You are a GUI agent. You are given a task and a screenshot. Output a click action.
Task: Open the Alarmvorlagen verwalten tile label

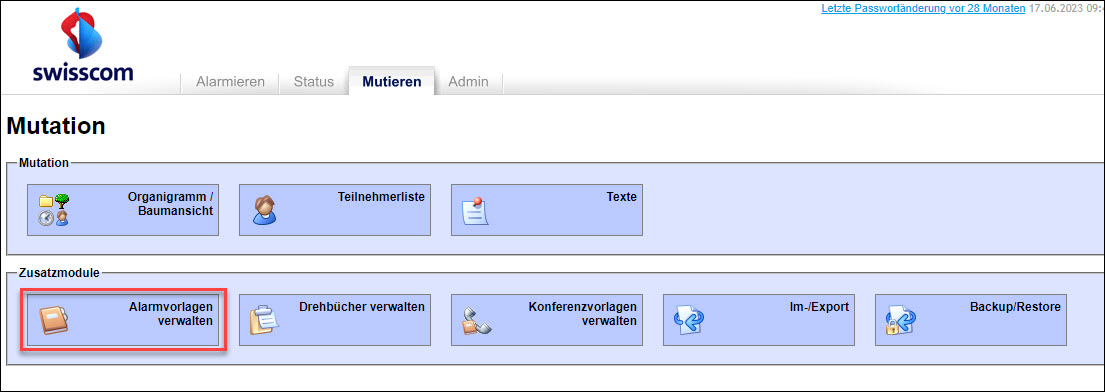pos(171,314)
